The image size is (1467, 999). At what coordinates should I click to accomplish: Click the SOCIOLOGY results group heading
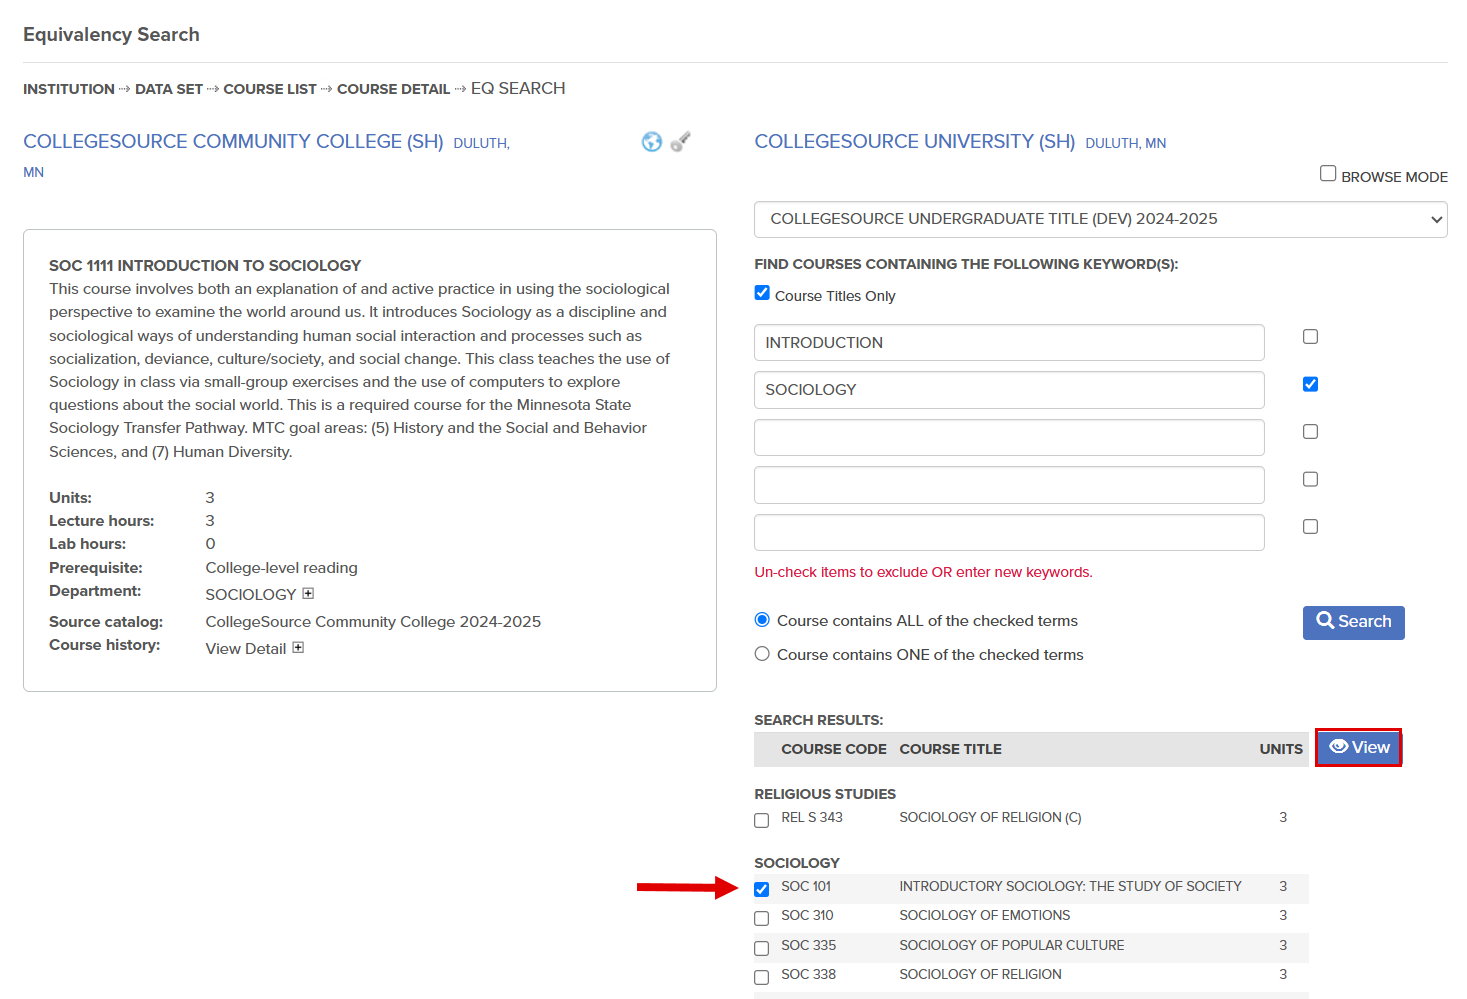(797, 863)
